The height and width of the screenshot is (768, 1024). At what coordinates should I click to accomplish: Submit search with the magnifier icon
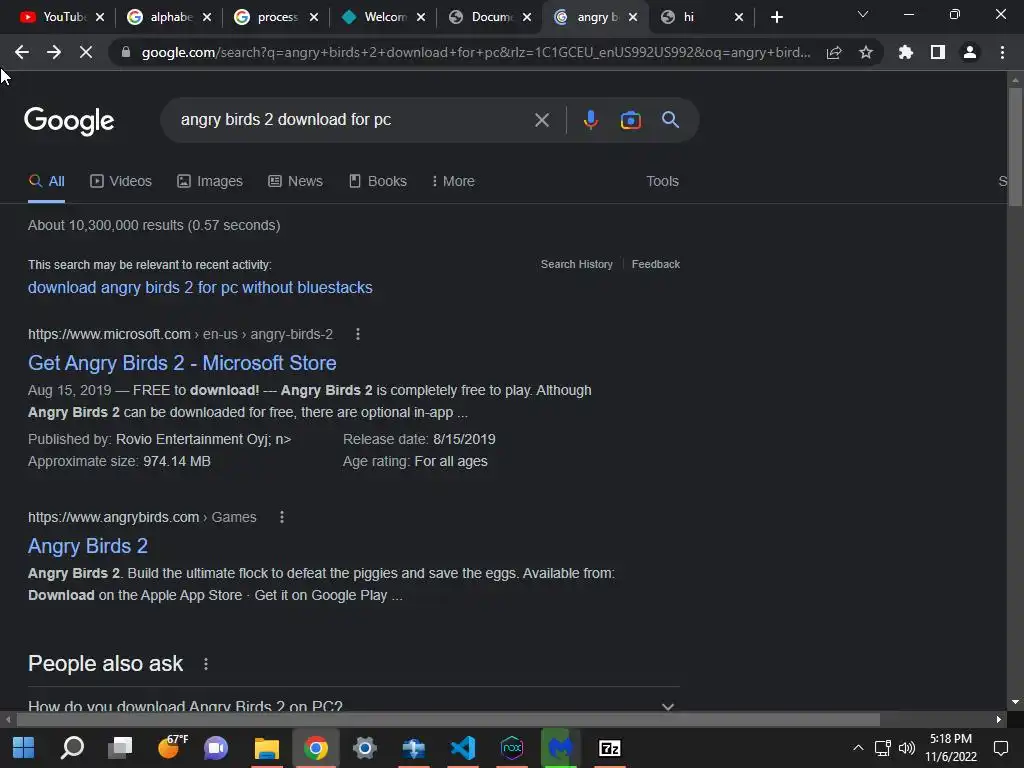click(671, 120)
